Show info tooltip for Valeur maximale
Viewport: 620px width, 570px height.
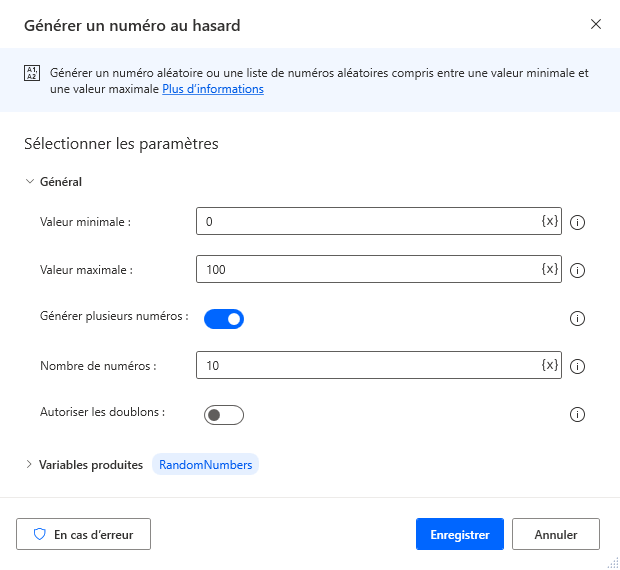click(x=577, y=270)
